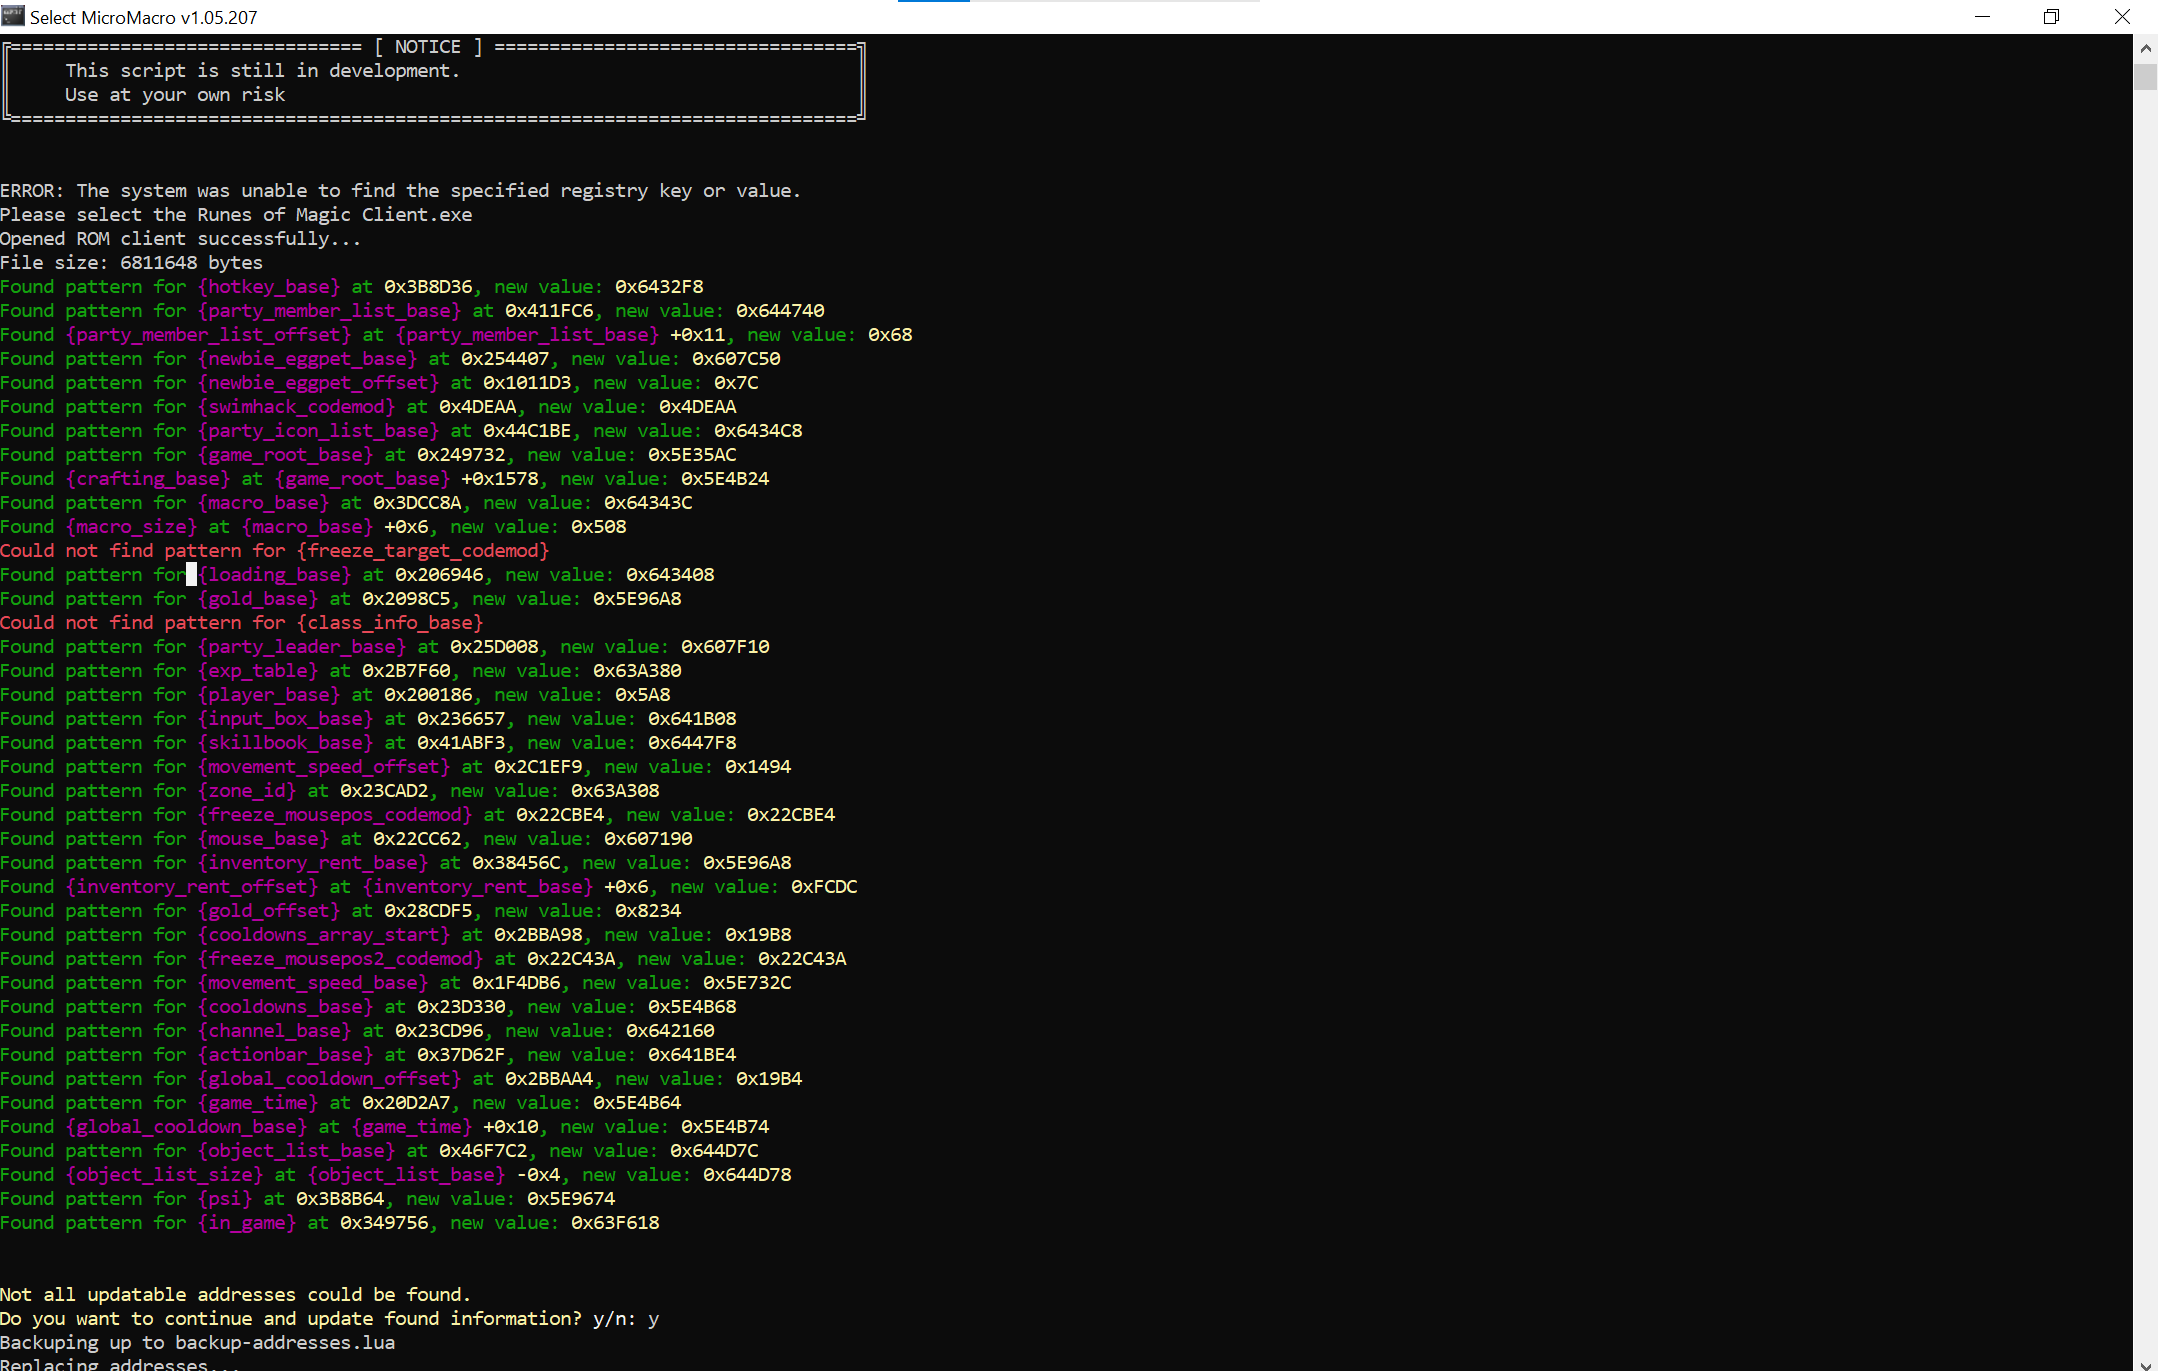Click the scrollbar up arrow

[2145, 47]
